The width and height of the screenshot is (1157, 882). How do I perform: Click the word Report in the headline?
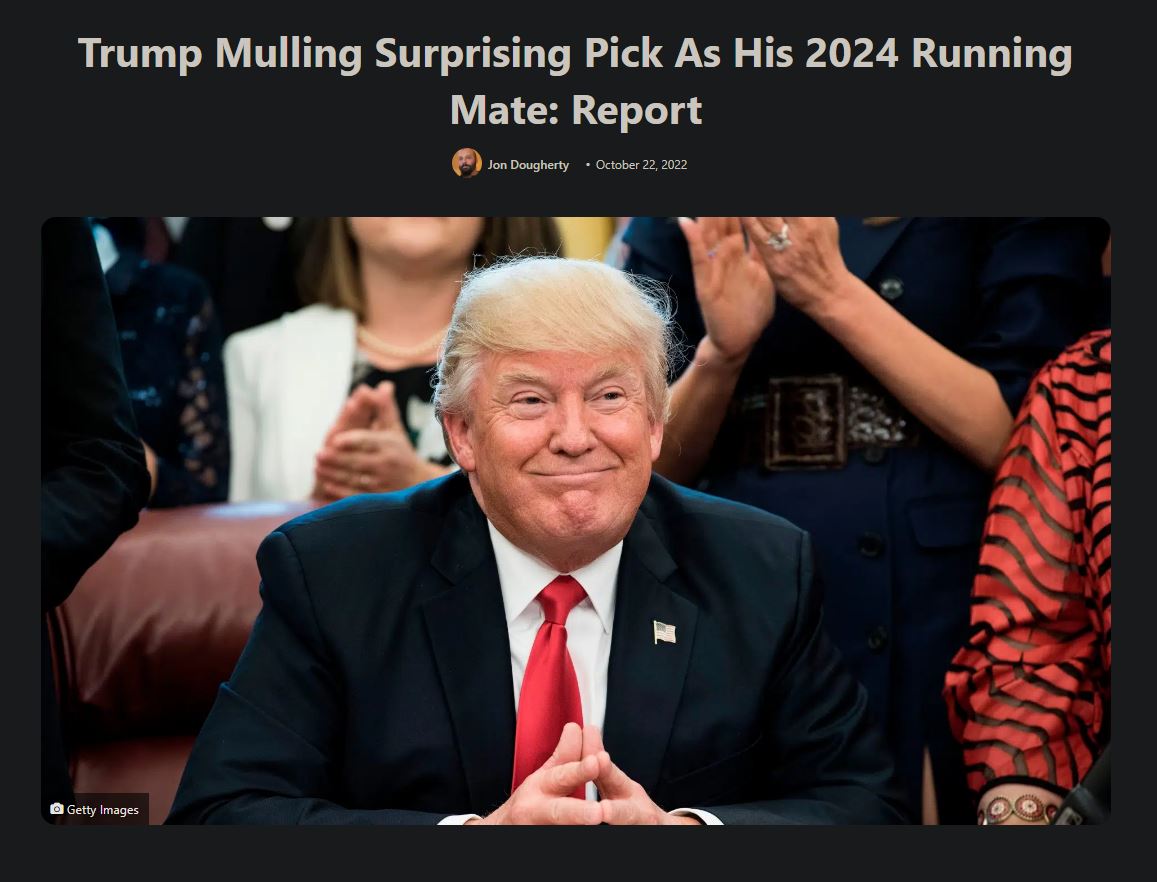637,110
